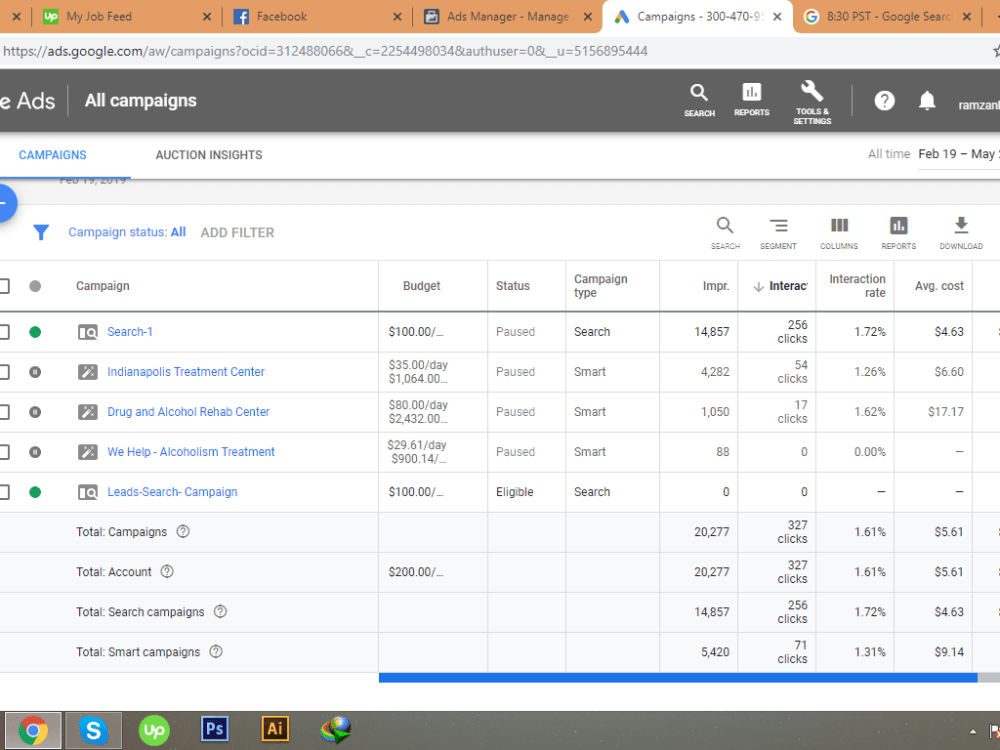Sort by the Avg. cost column header
The width and height of the screenshot is (1000, 750).
coord(939,286)
